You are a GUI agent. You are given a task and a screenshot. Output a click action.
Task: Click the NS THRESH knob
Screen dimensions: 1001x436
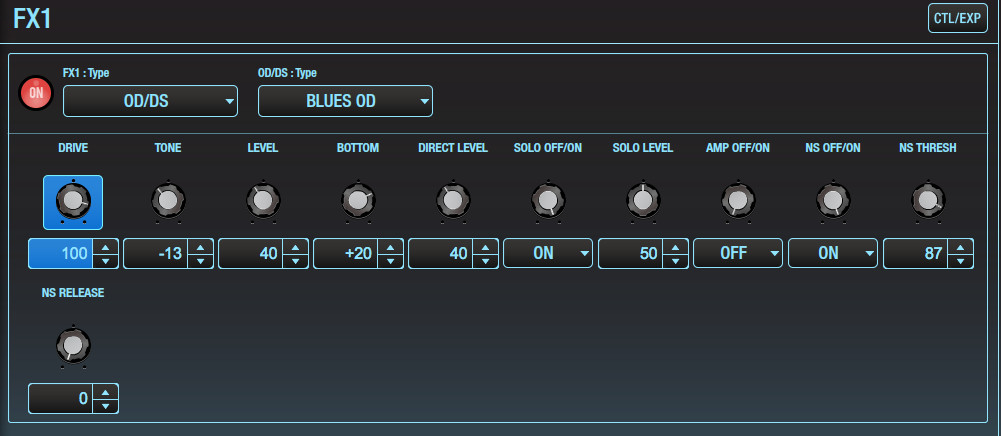pyautogui.click(x=928, y=201)
